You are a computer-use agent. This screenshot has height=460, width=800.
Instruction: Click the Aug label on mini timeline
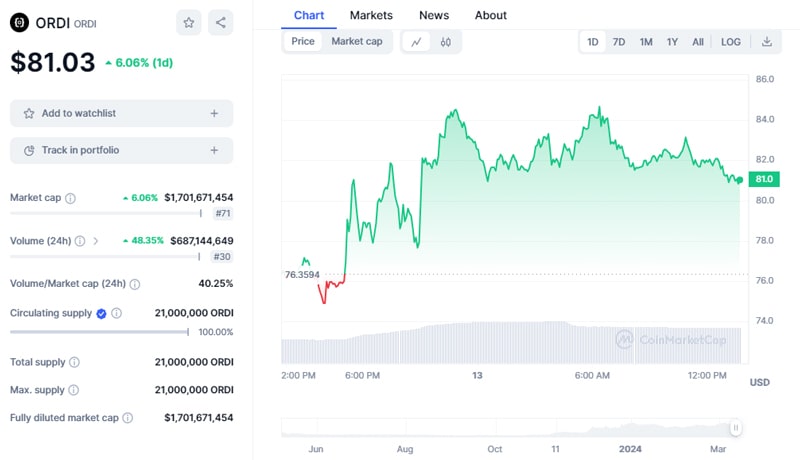click(405, 449)
